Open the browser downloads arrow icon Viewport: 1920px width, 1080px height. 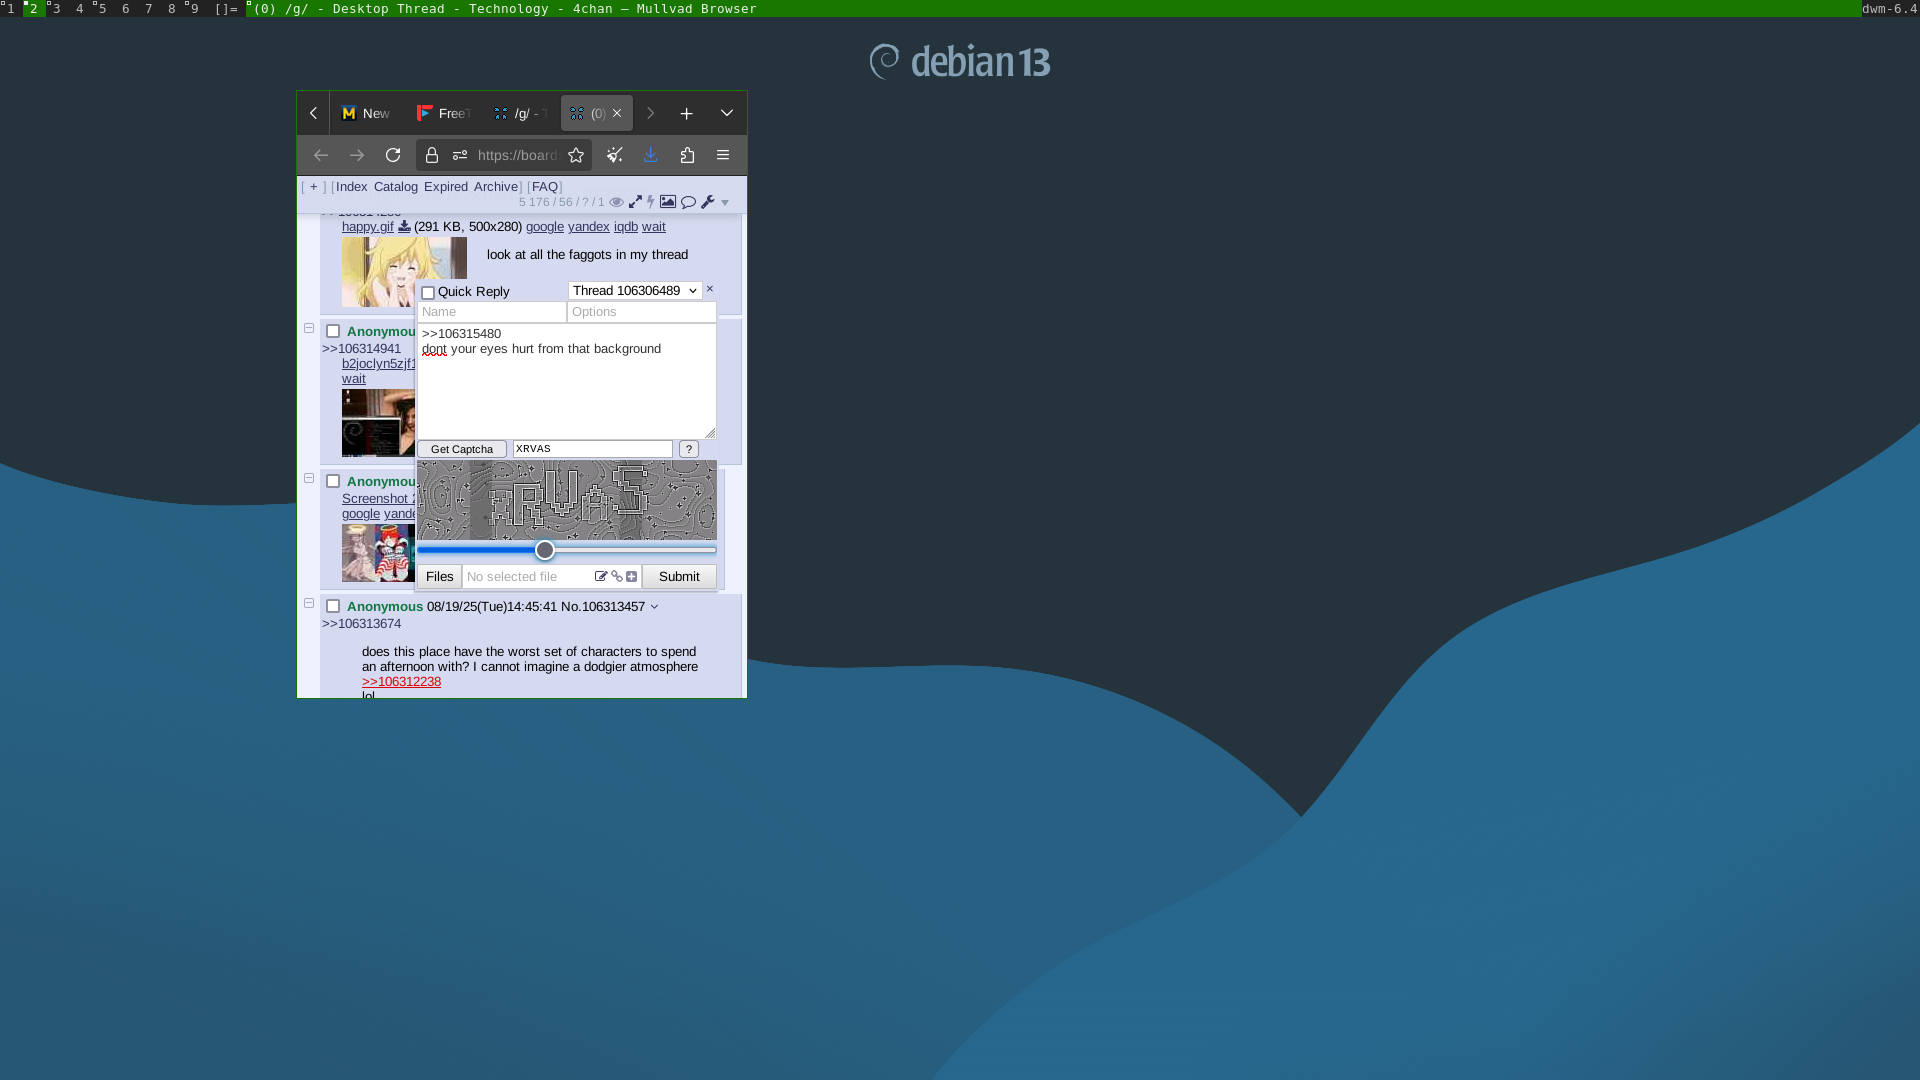(651, 155)
